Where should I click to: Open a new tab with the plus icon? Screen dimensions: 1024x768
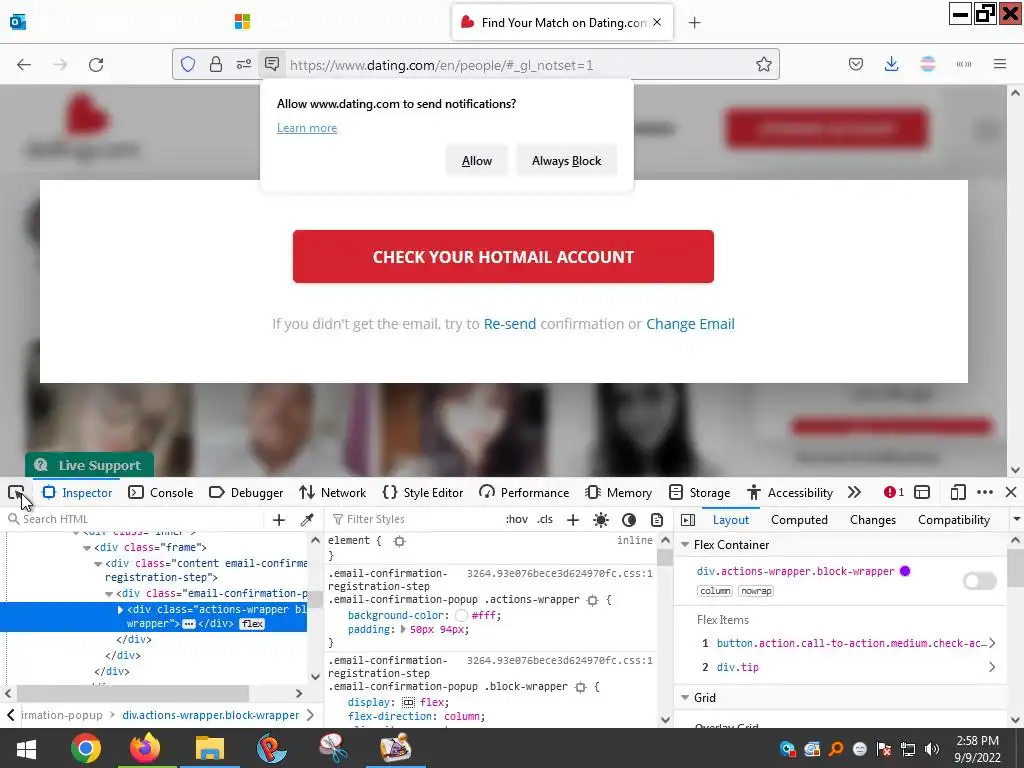click(694, 23)
